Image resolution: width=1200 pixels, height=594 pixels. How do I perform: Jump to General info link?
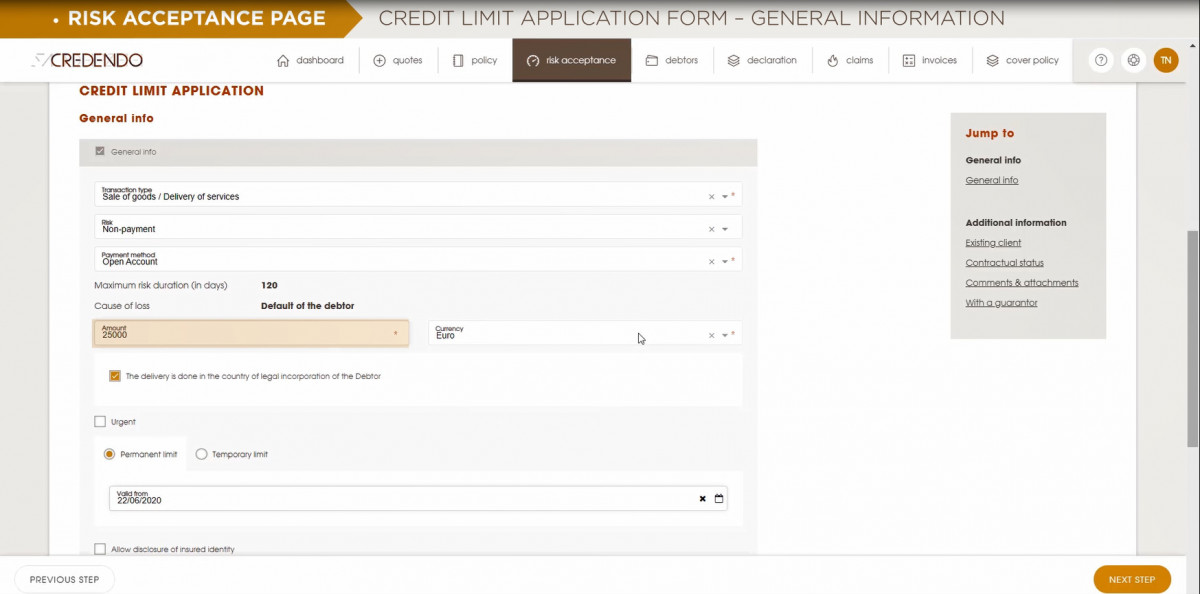pyautogui.click(x=992, y=180)
